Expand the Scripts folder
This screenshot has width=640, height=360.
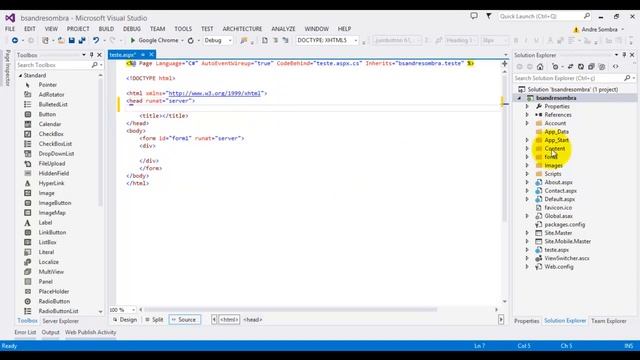tap(527, 174)
